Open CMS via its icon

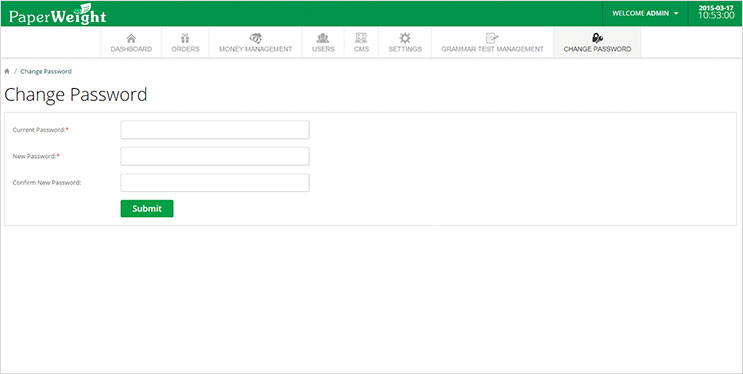[361, 38]
